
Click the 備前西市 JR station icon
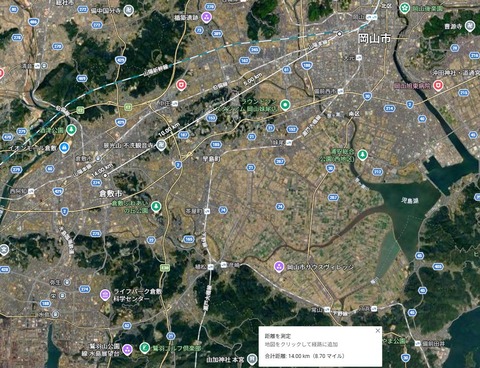340,91
